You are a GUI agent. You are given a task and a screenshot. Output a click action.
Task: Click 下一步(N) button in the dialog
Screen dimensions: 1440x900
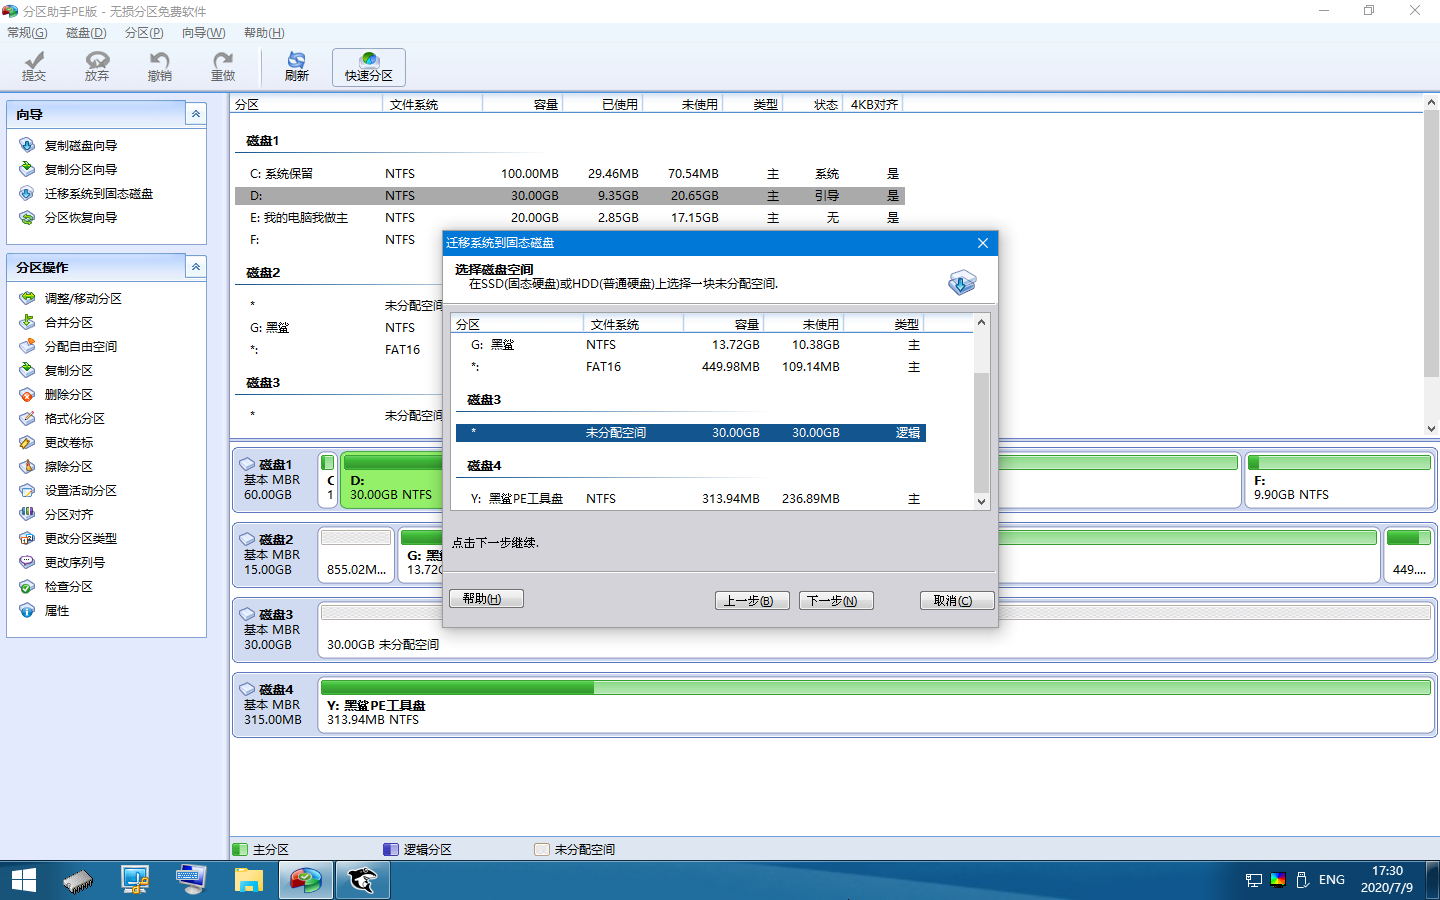836,601
